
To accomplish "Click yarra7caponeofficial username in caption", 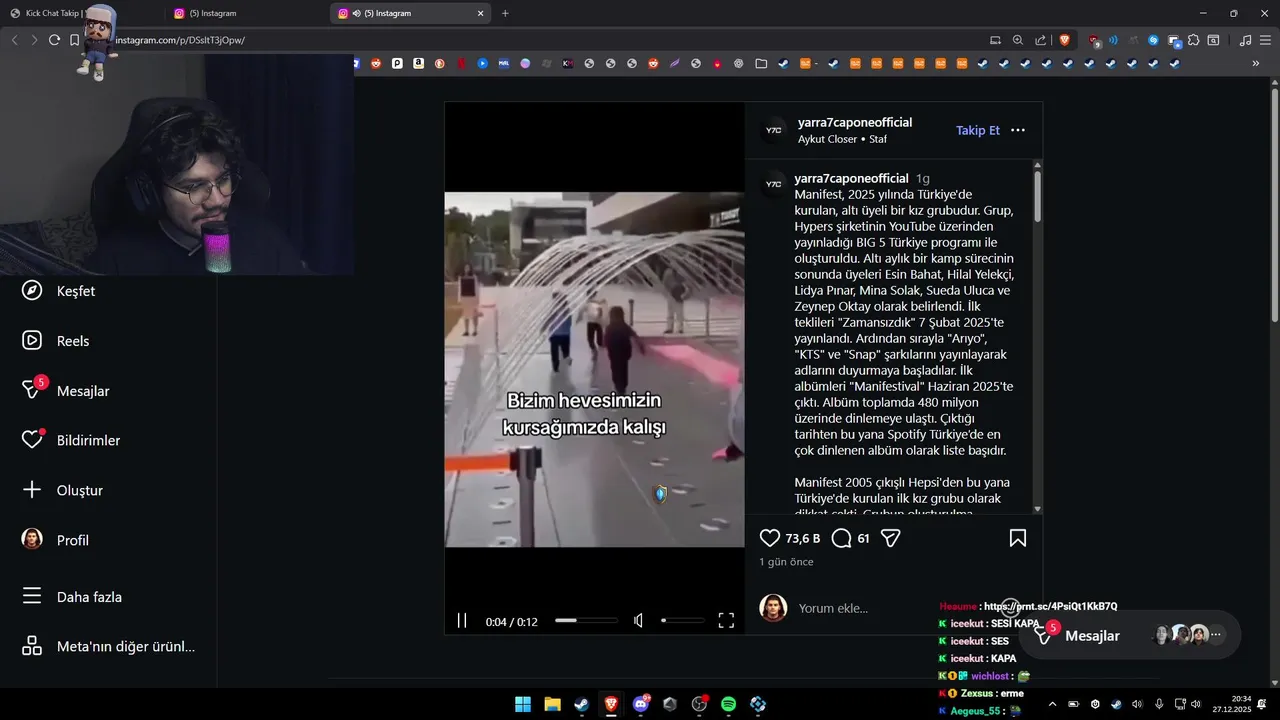I will [x=851, y=178].
